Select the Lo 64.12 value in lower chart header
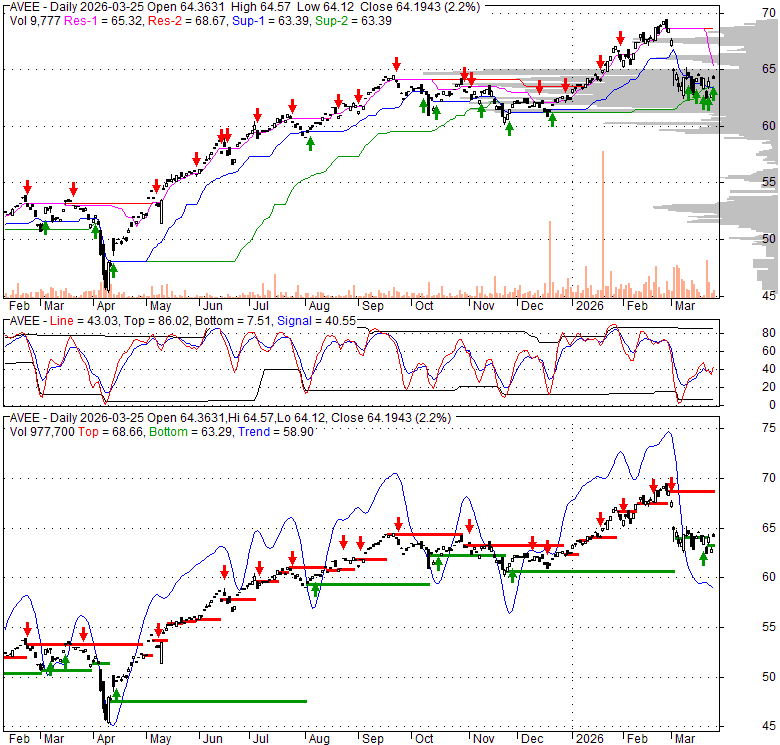Image resolution: width=780 pixels, height=745 pixels. click(303, 418)
